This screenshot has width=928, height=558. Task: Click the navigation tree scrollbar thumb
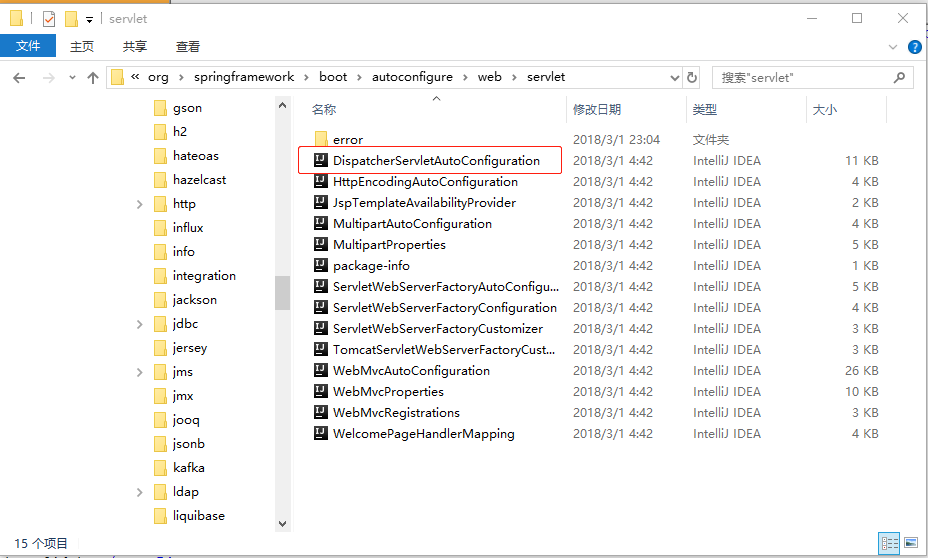[x=282, y=293]
